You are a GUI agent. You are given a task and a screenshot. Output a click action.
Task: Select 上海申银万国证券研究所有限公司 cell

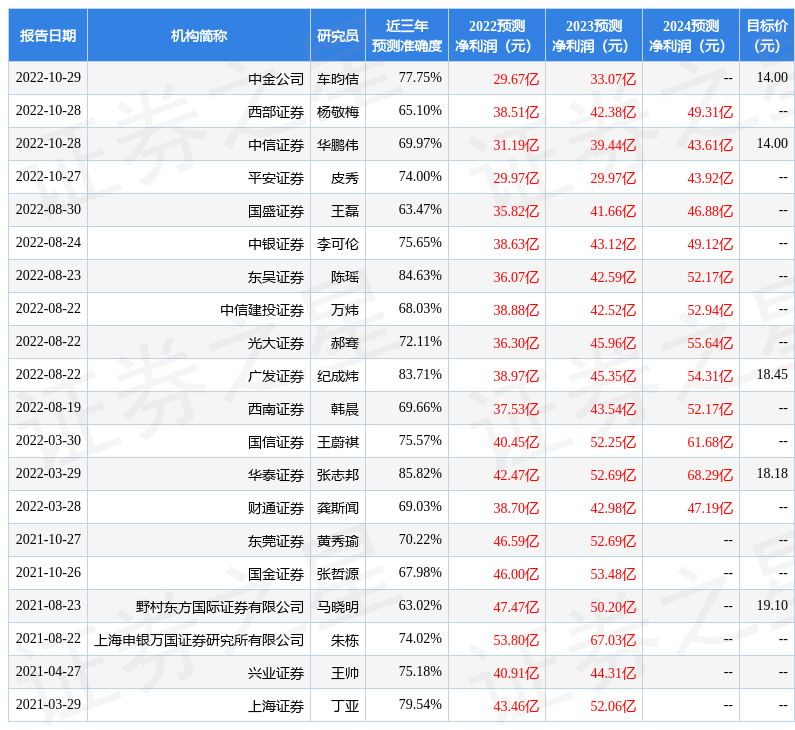(x=199, y=640)
